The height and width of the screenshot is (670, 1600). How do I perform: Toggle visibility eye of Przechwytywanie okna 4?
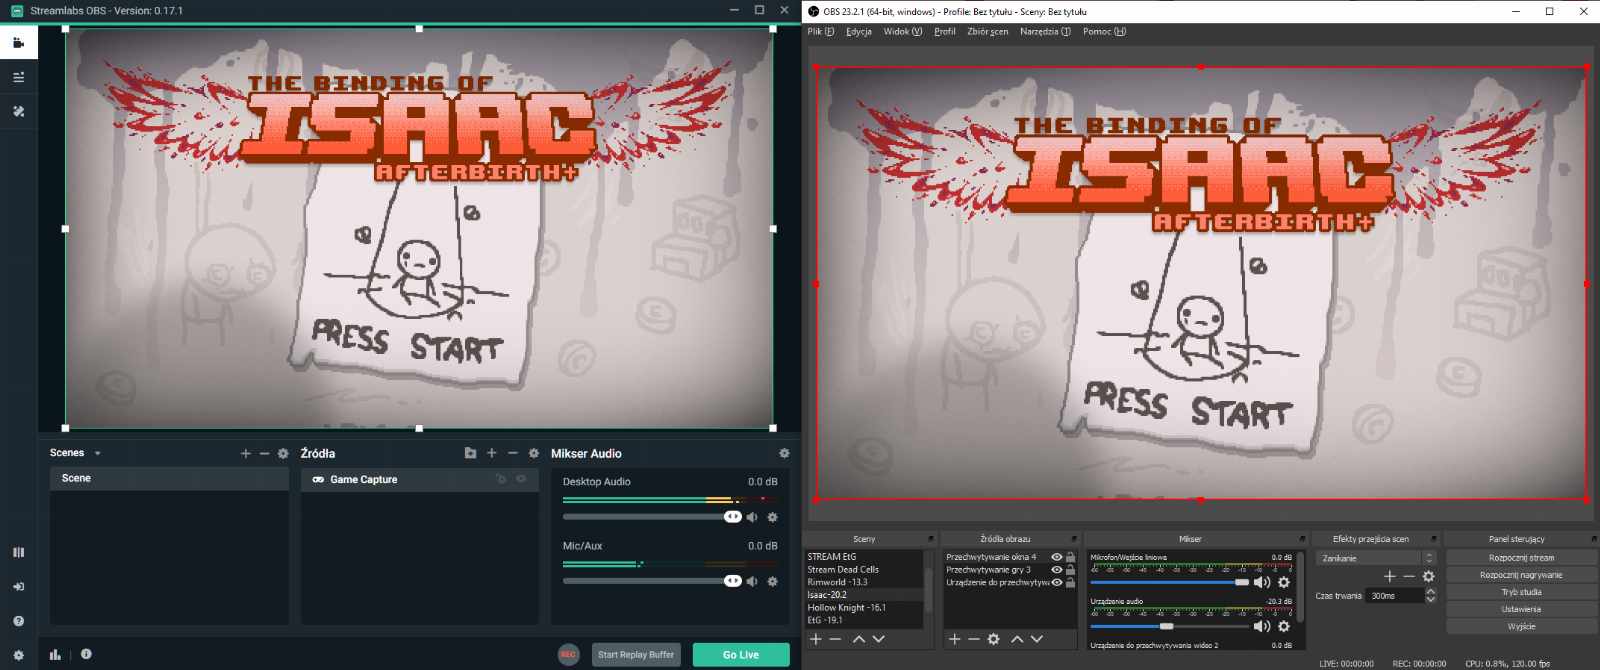tap(1057, 557)
